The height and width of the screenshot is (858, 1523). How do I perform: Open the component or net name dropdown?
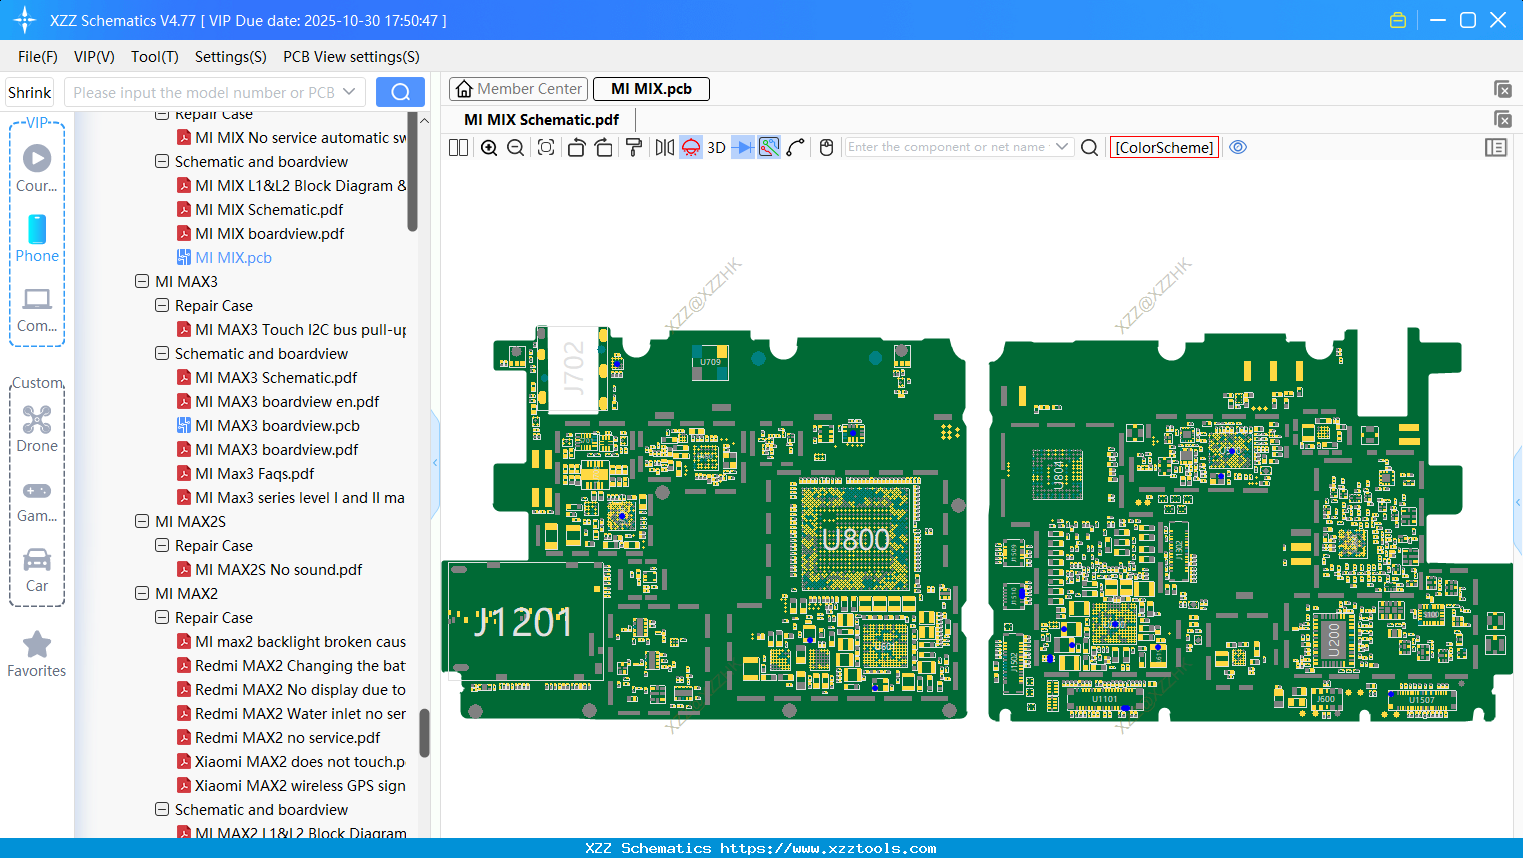[1062, 147]
